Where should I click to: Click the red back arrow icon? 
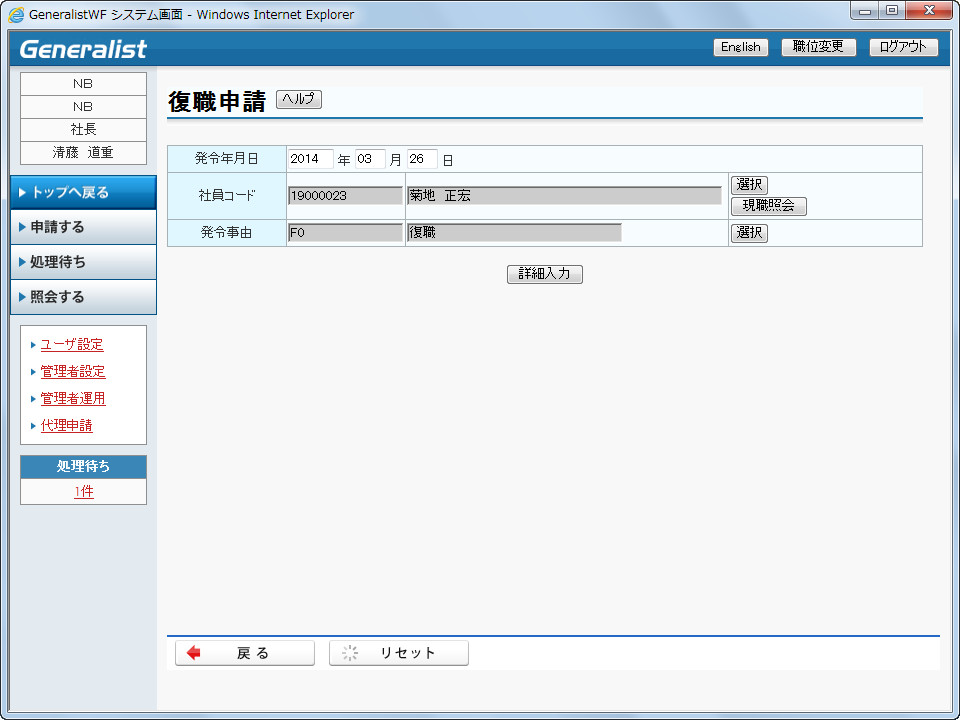[193, 653]
